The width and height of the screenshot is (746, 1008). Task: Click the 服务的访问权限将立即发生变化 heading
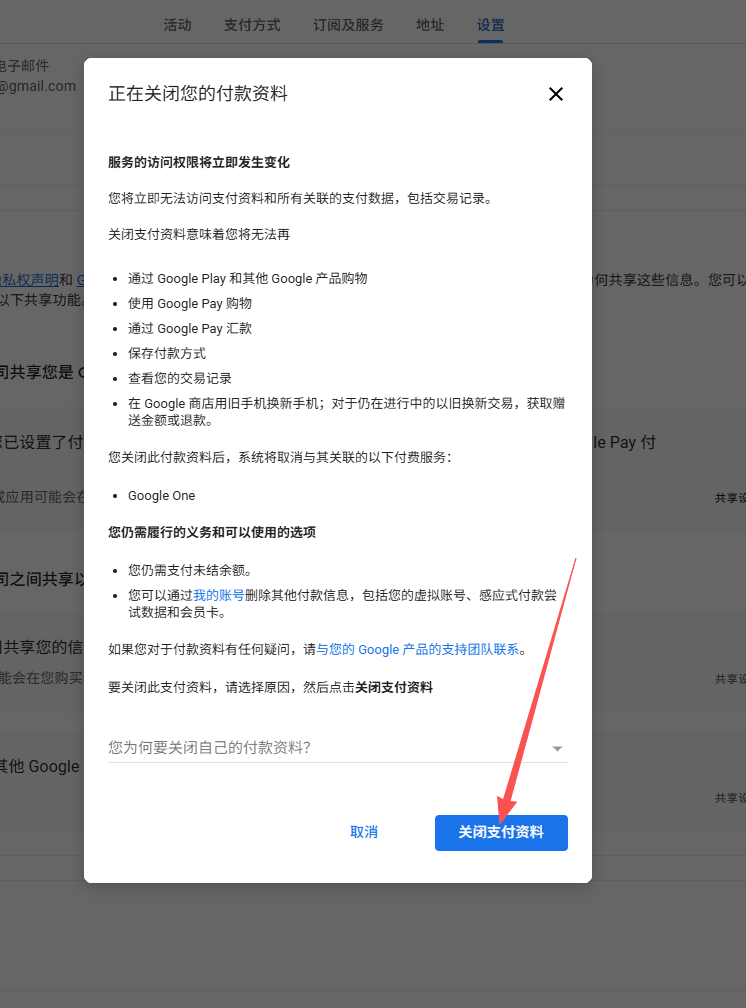click(x=199, y=162)
